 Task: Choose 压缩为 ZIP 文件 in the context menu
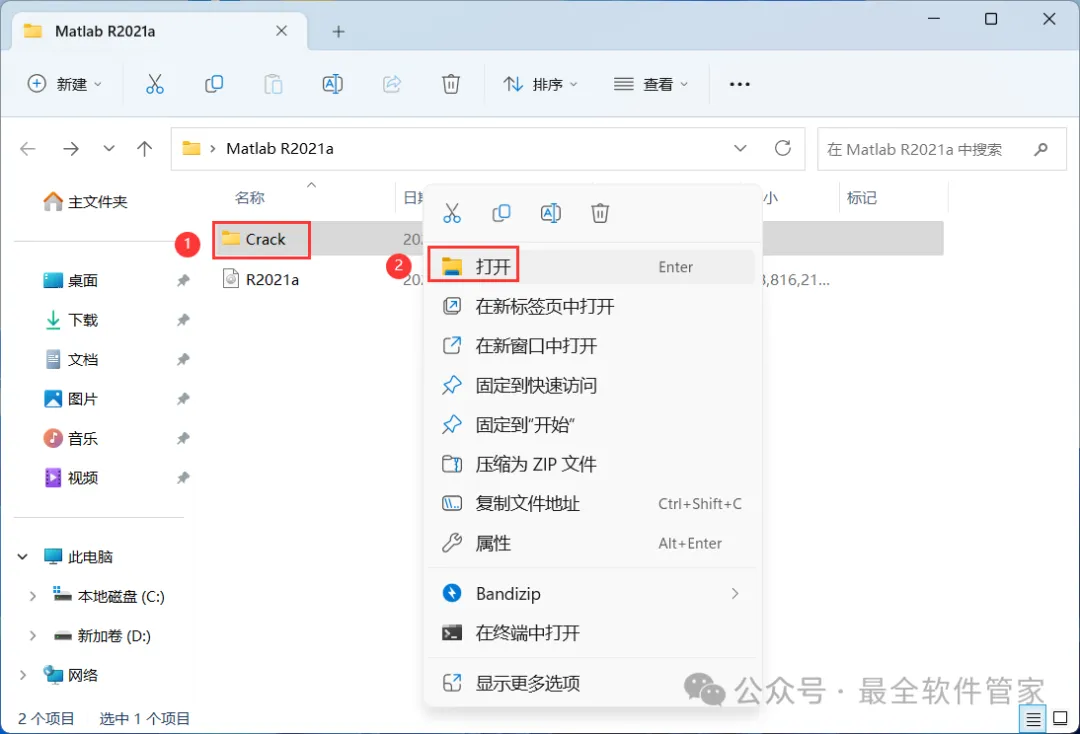(x=591, y=464)
